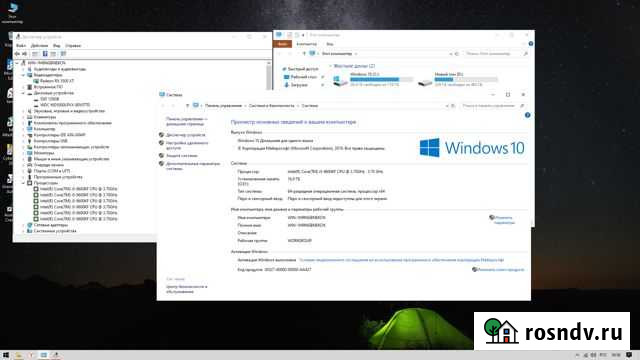Expand the Network adapters node
This screenshot has width=640, height=360.
tap(23, 225)
